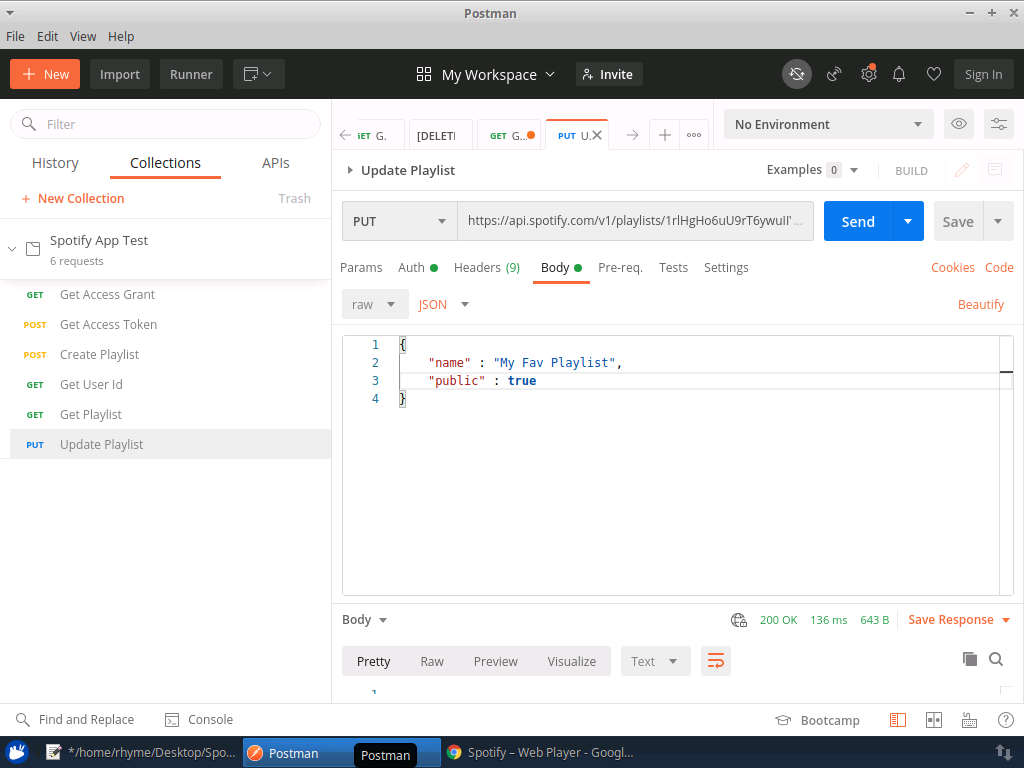Open the Tests tab
1024x768 pixels.
pos(673,268)
